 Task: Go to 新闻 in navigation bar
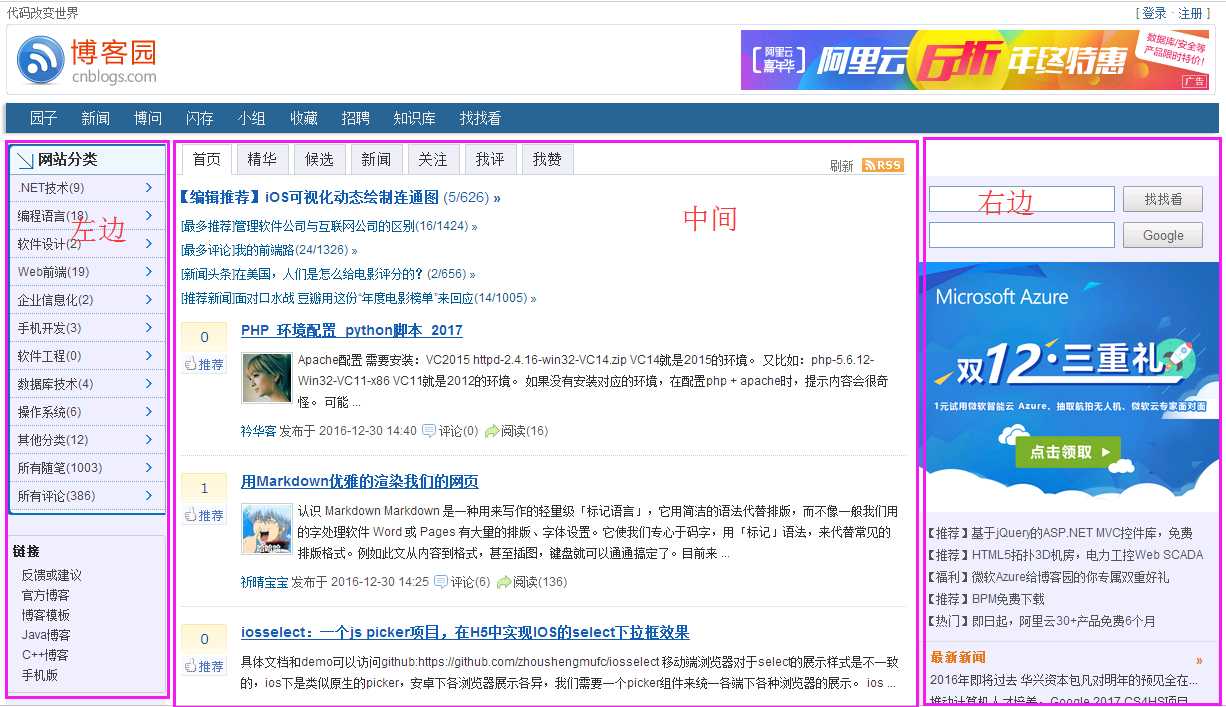(95, 118)
